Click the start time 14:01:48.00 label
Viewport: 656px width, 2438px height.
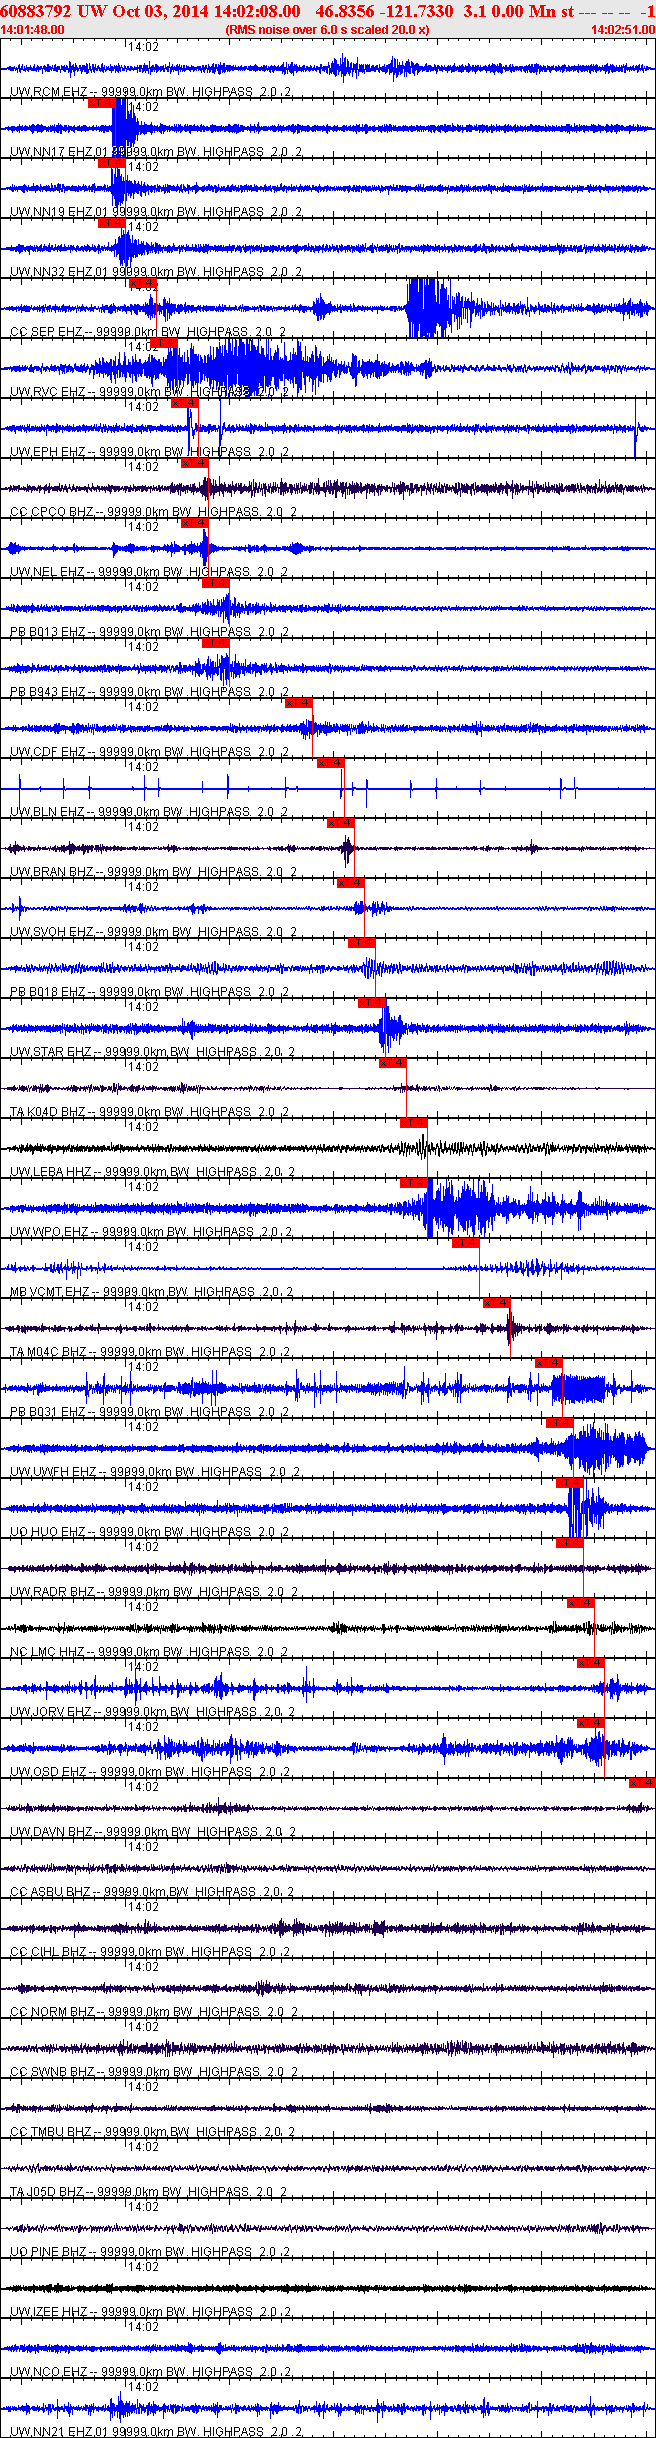(33, 29)
